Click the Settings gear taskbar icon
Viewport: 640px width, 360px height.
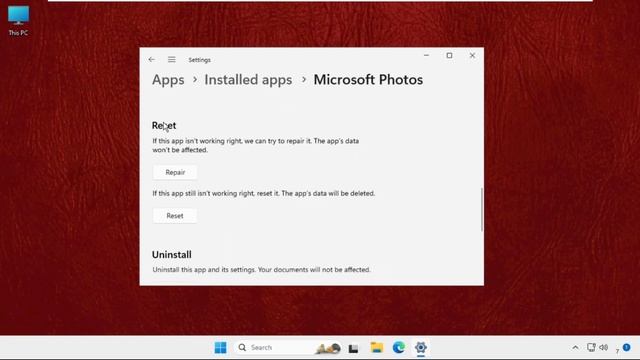[421, 348]
